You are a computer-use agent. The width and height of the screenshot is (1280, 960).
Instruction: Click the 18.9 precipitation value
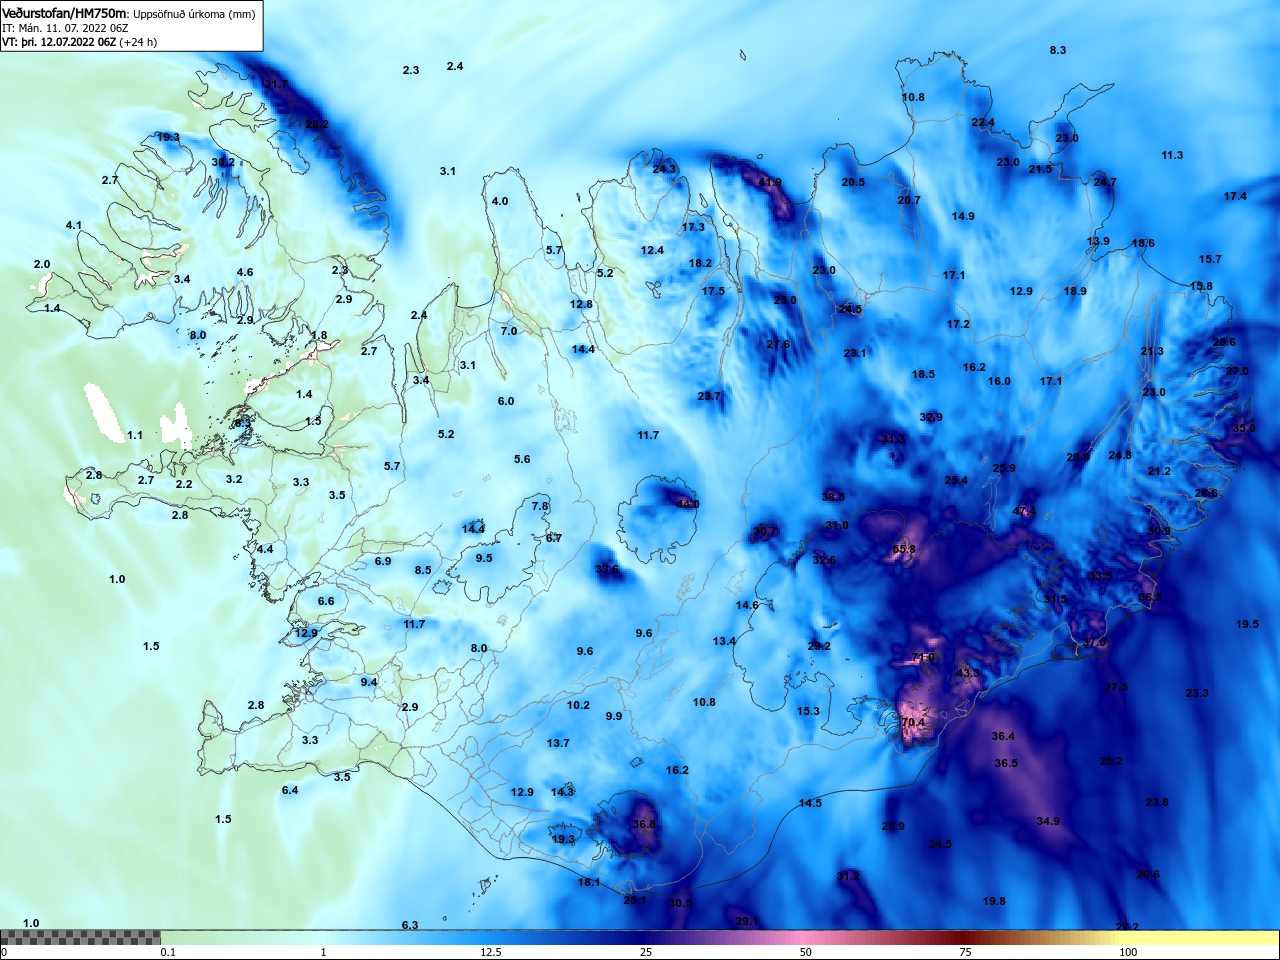tap(1075, 291)
